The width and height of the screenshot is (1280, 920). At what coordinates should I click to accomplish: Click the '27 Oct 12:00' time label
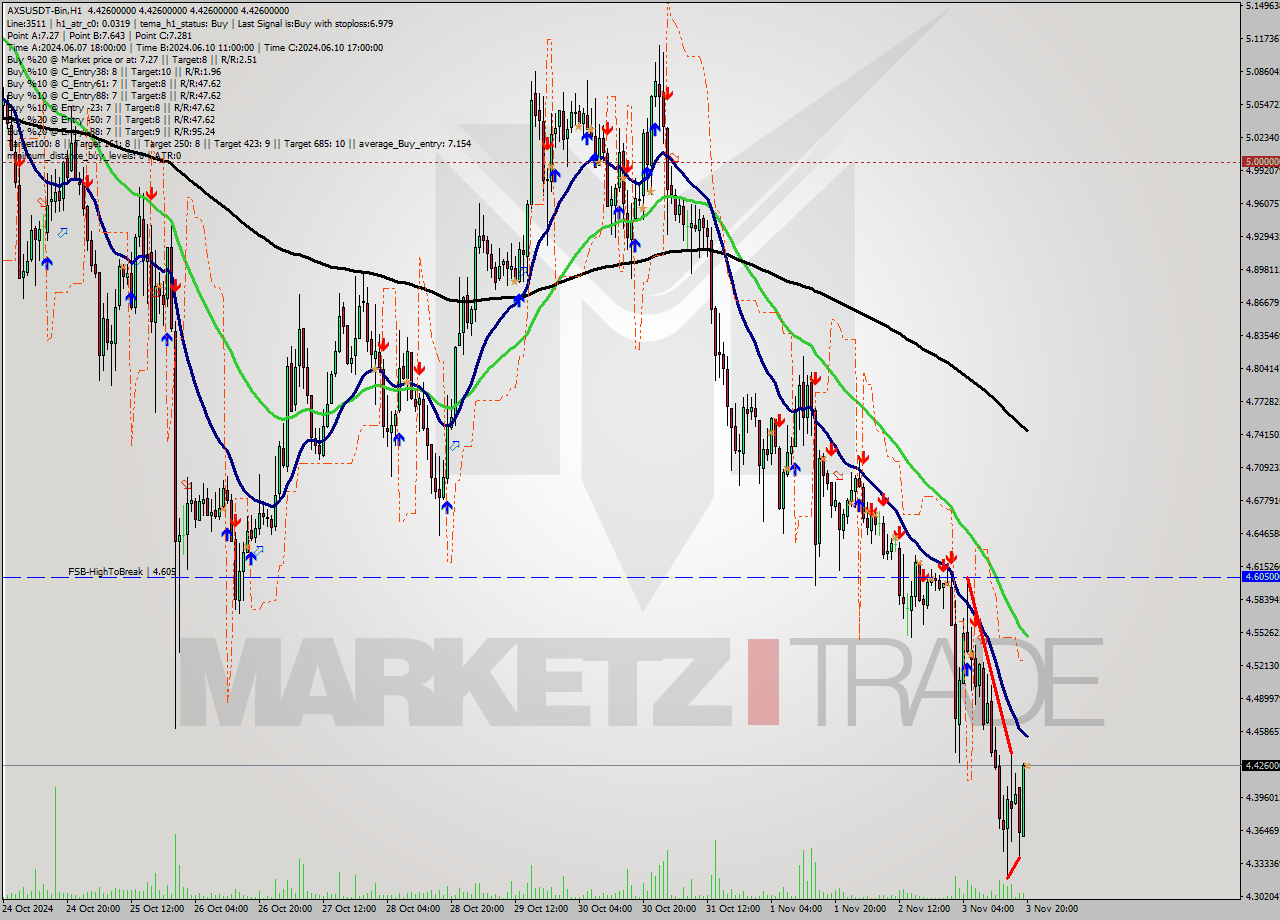349,909
